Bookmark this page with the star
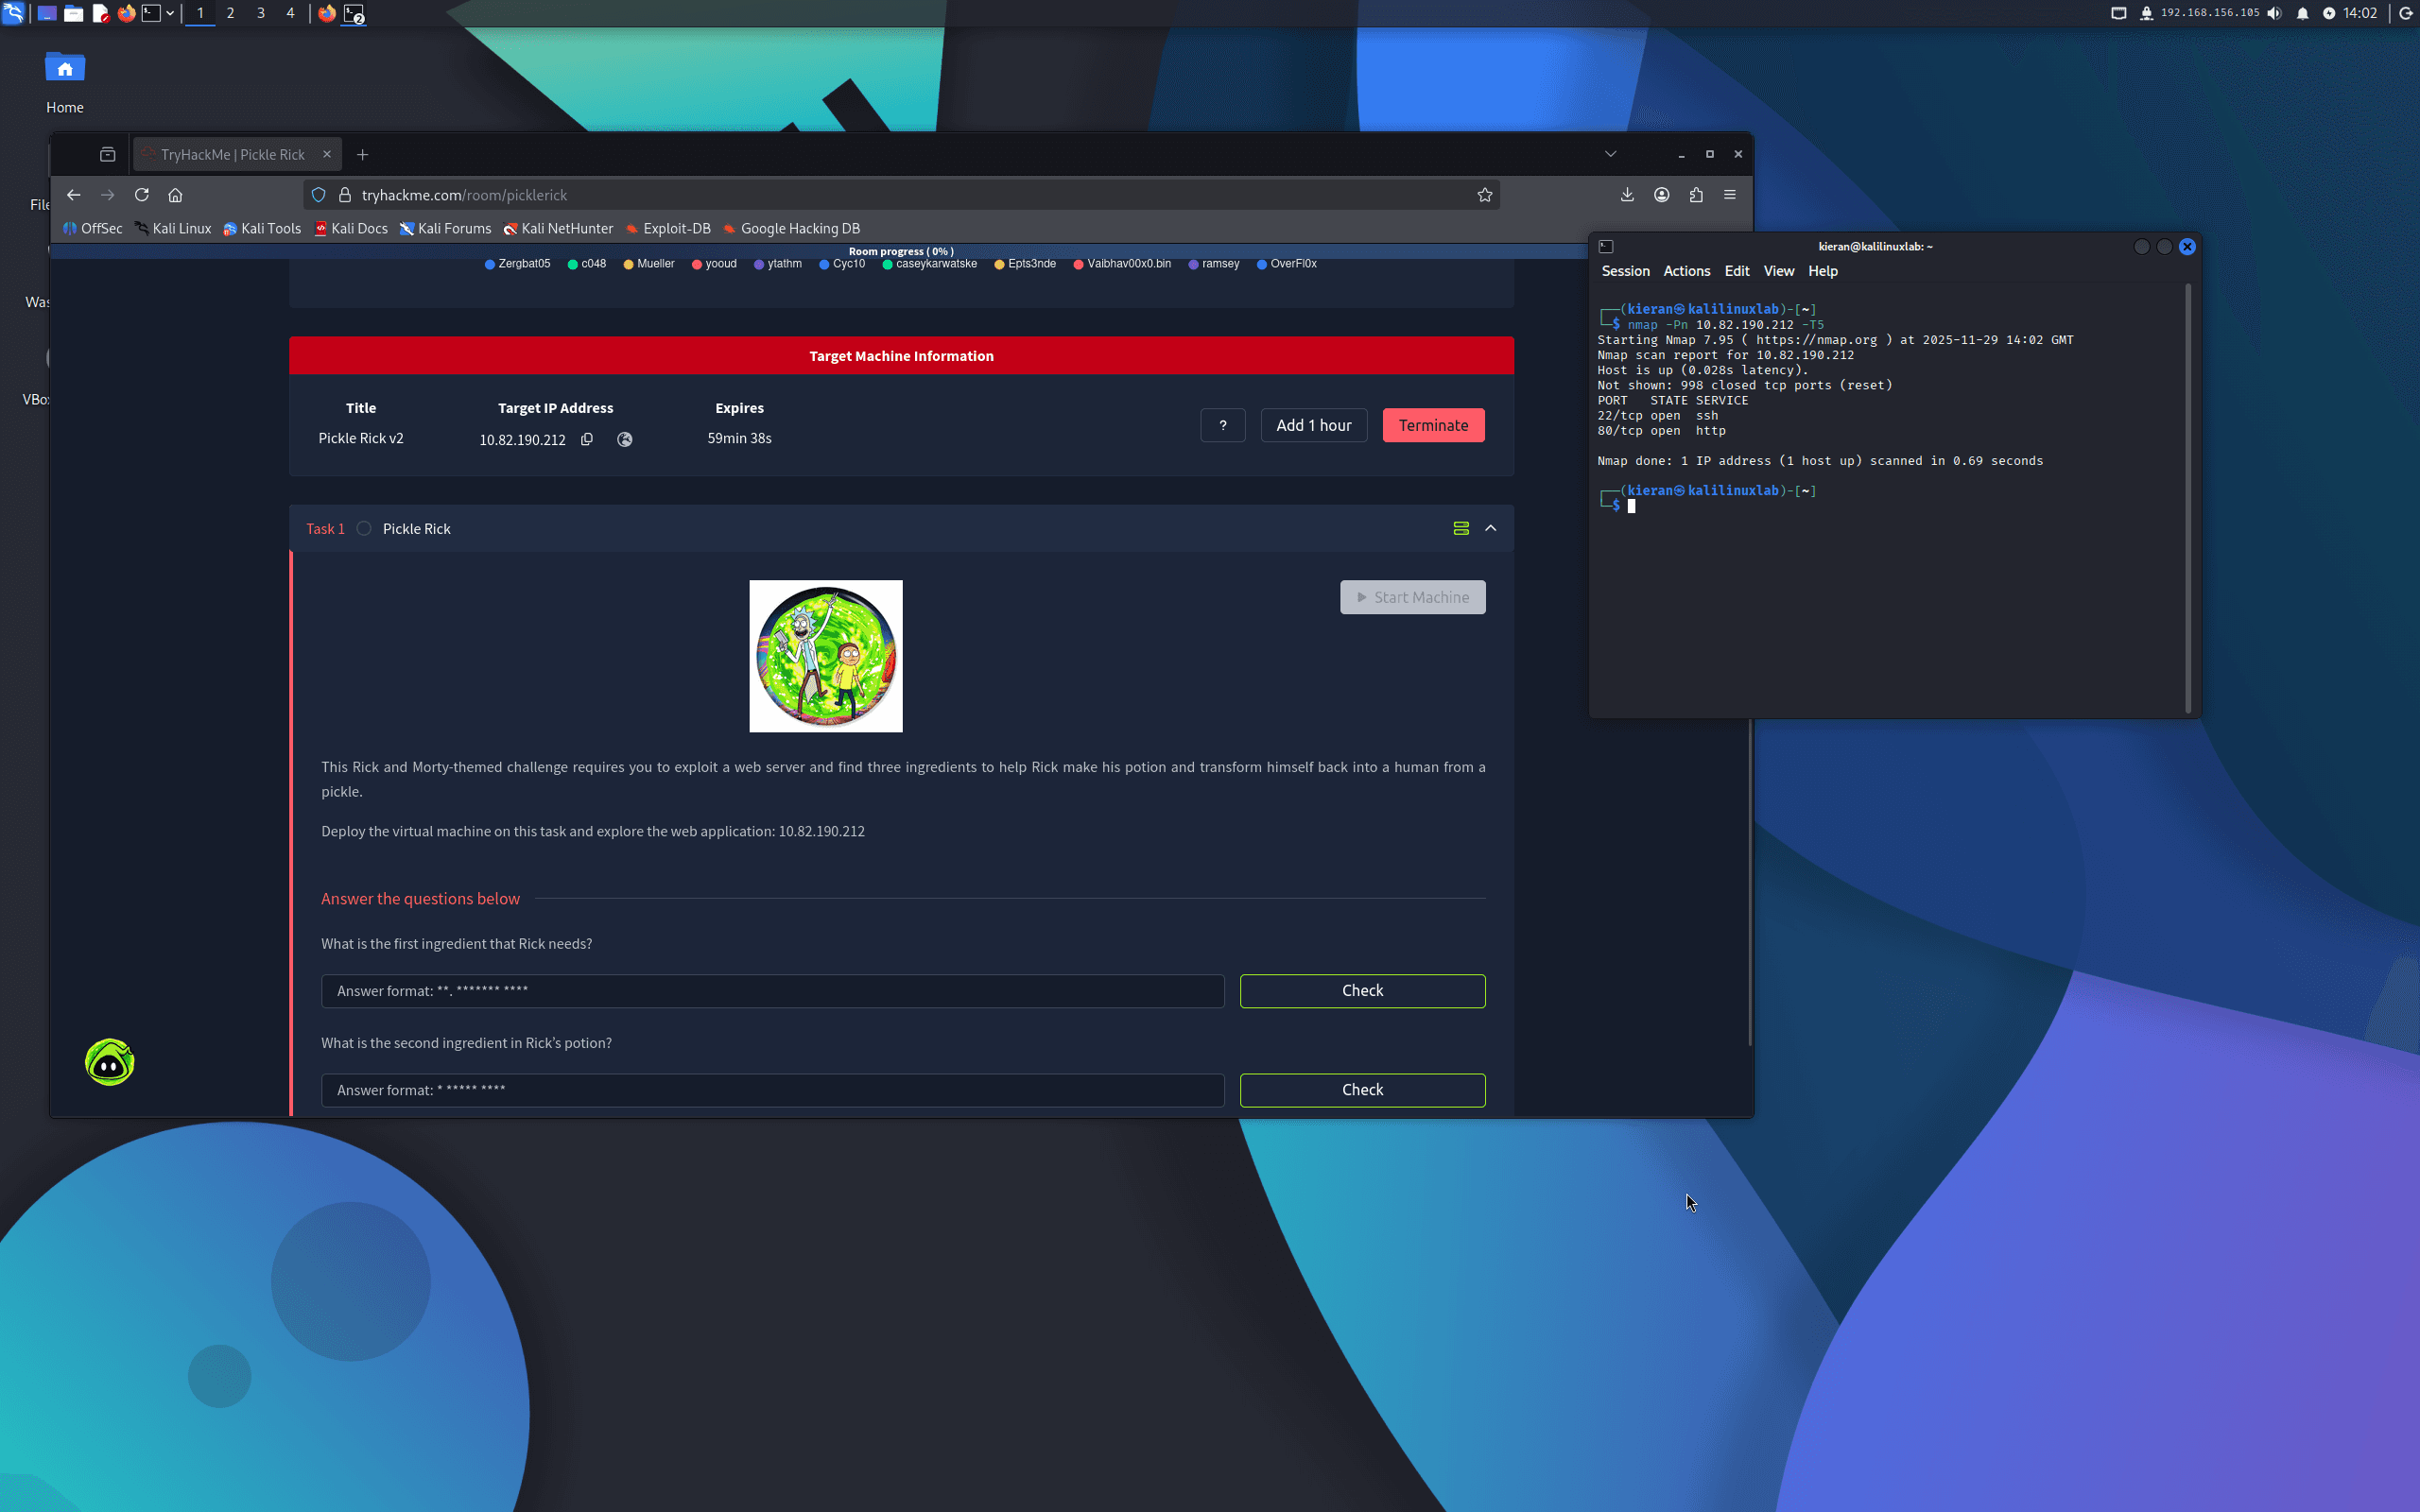2420x1512 pixels. click(x=1485, y=195)
